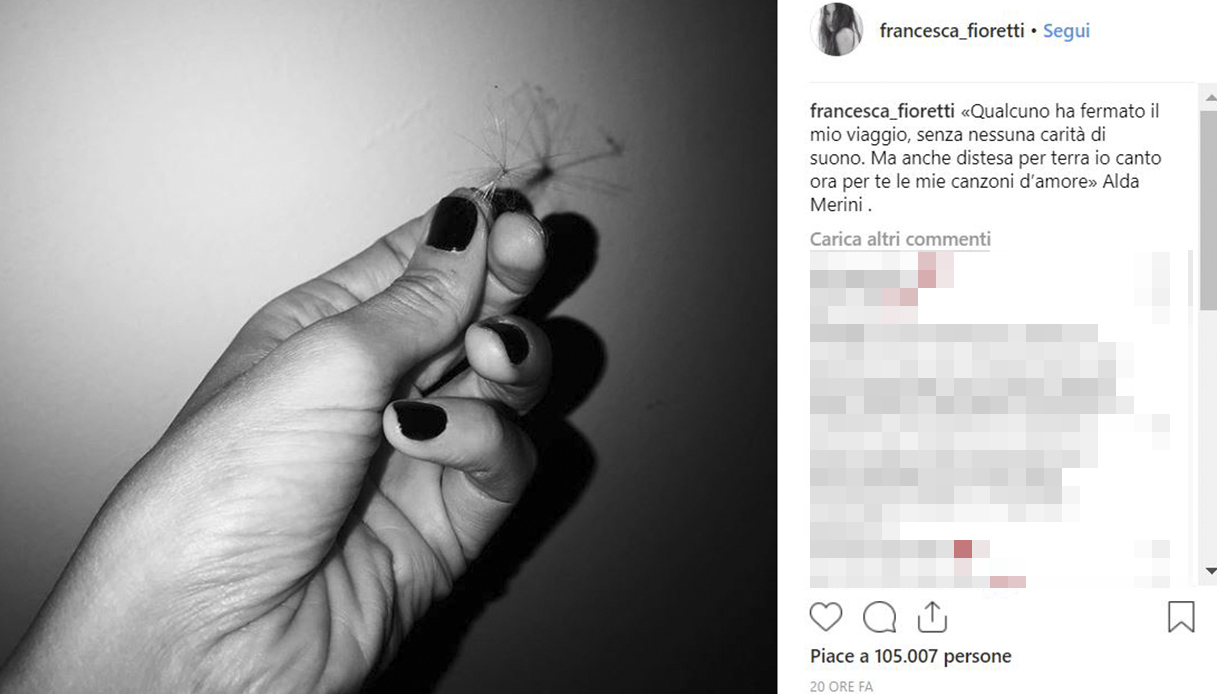The width and height of the screenshot is (1217, 694).
Task: Share the post using the upload arrow icon
Action: pos(932,616)
